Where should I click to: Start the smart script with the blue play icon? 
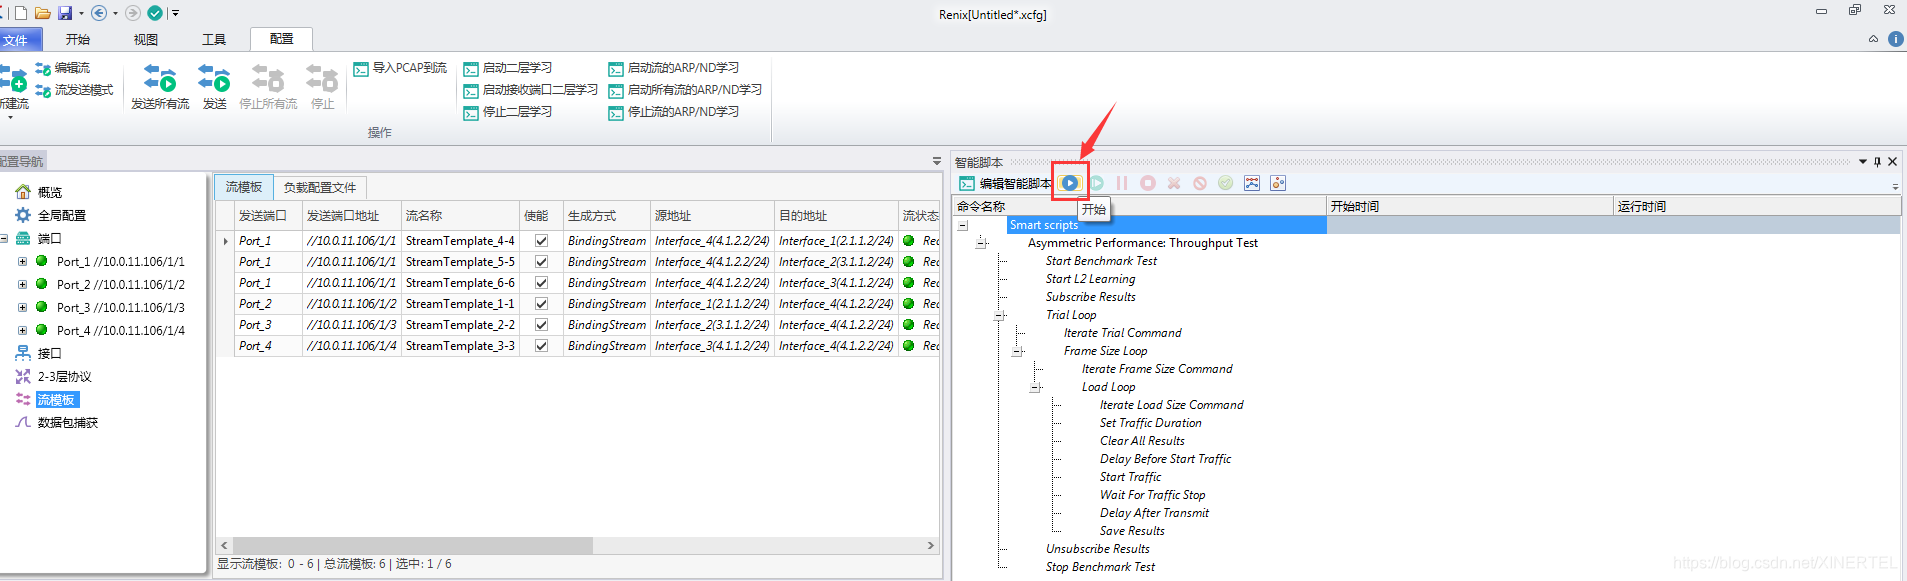click(x=1070, y=183)
